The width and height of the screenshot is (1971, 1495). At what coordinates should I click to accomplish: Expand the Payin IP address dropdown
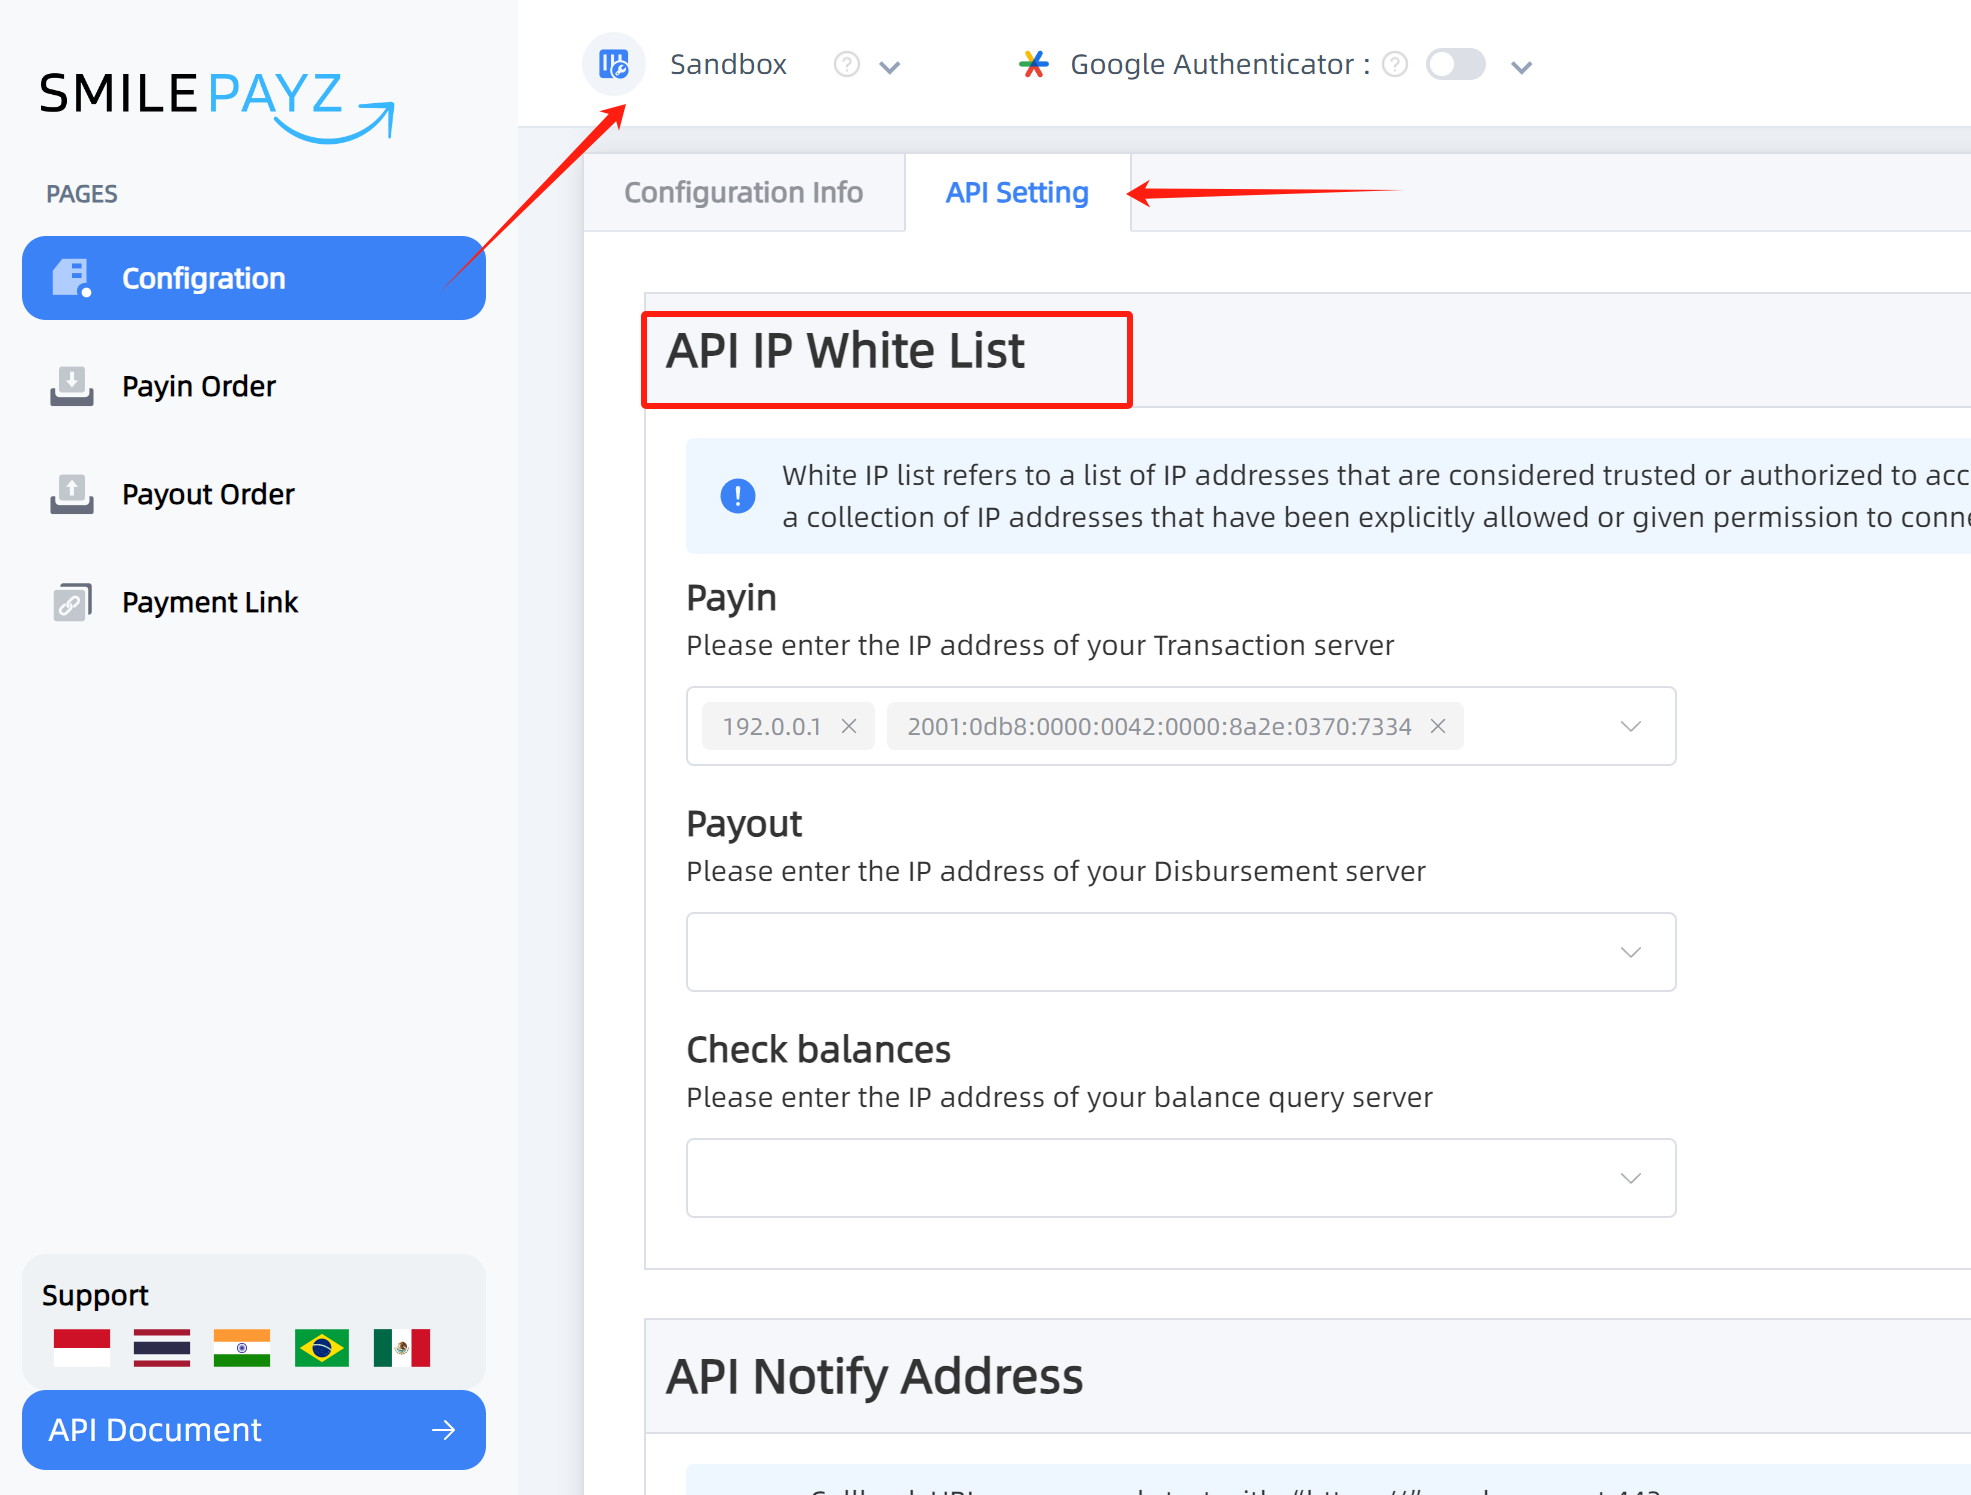click(x=1632, y=724)
